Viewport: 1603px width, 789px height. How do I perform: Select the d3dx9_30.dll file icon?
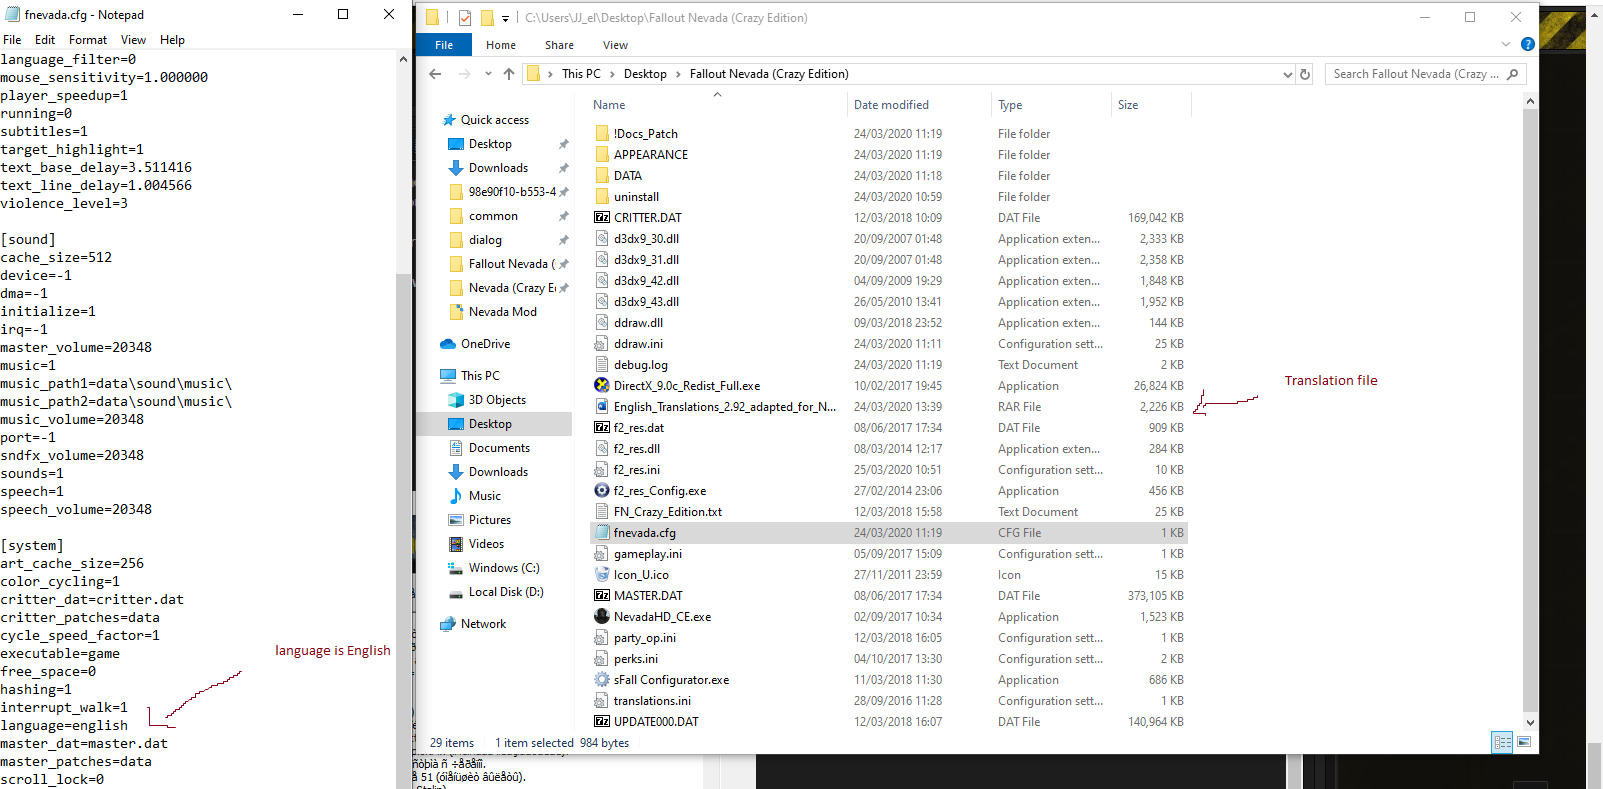(x=602, y=238)
